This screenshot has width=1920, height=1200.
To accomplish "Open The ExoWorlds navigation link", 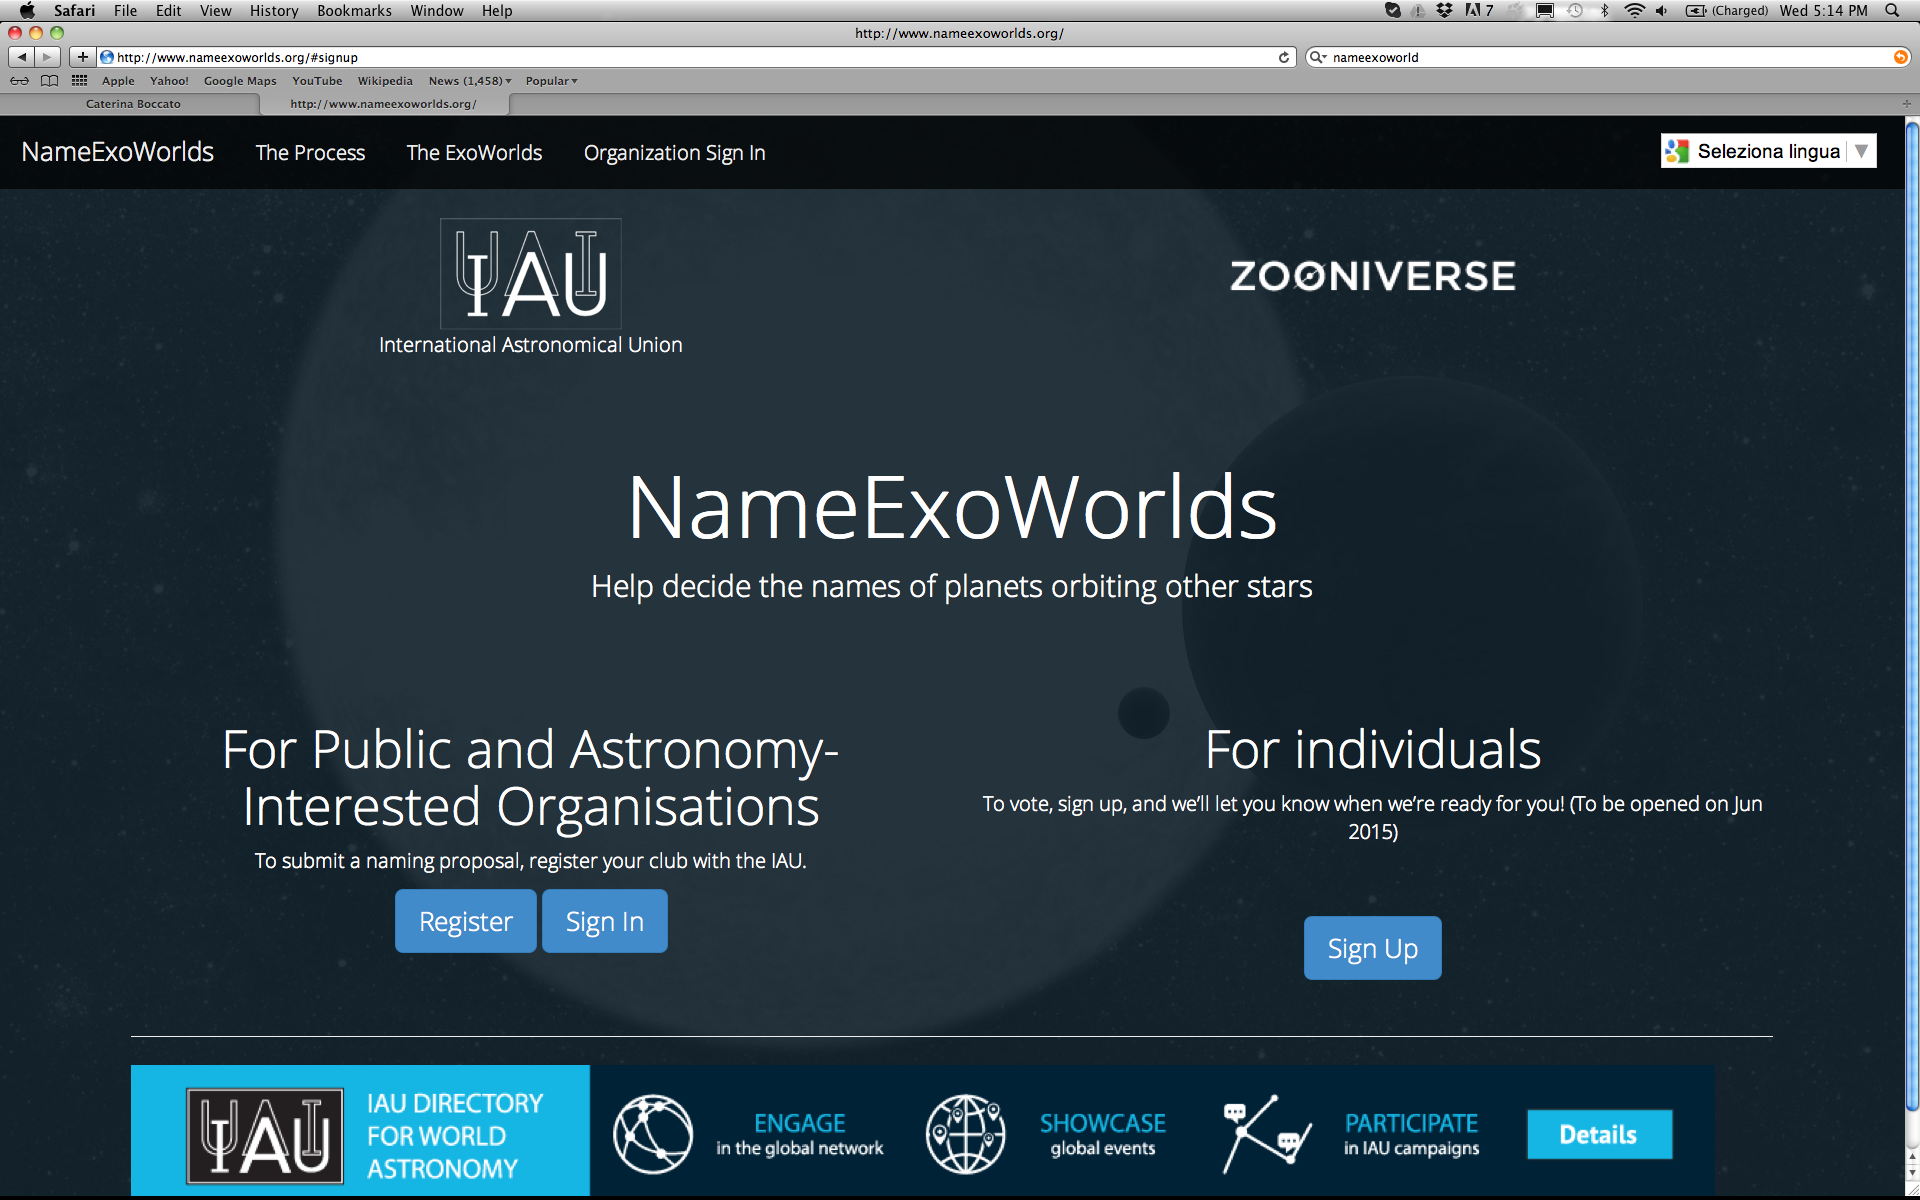I will click(474, 153).
